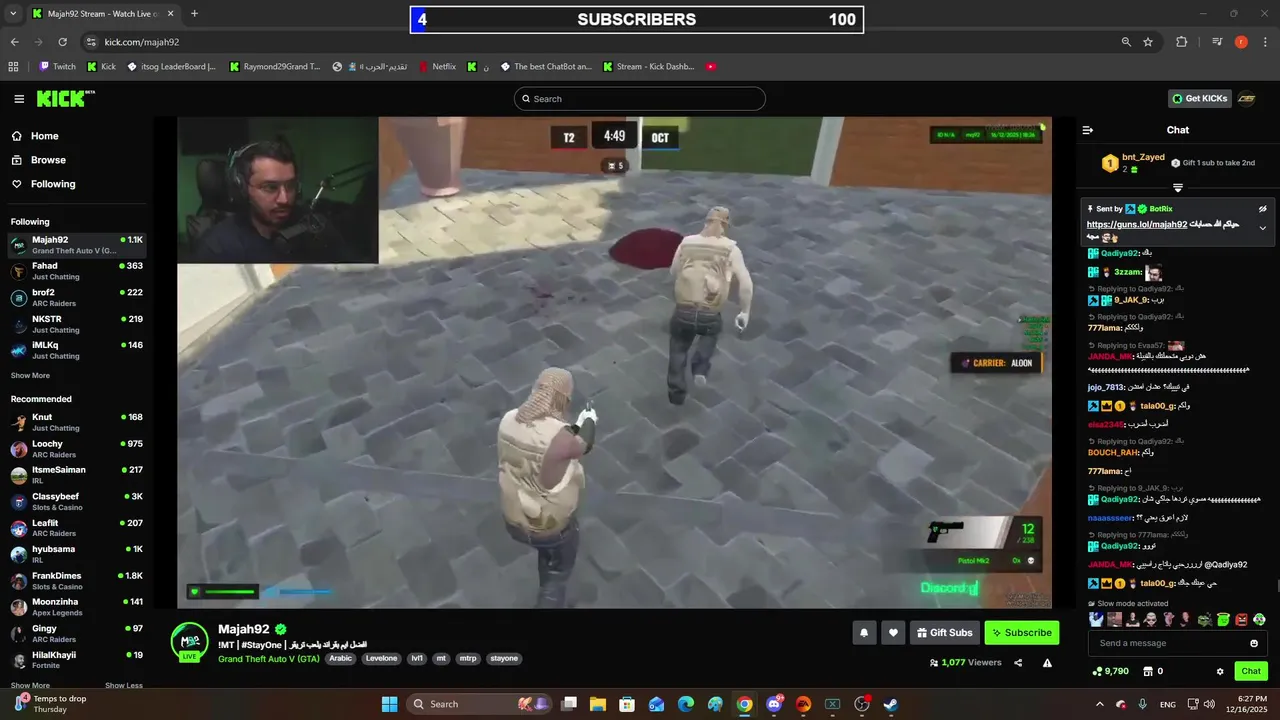This screenshot has height=720, width=1280.
Task: Go back in browser history
Action: point(14,42)
